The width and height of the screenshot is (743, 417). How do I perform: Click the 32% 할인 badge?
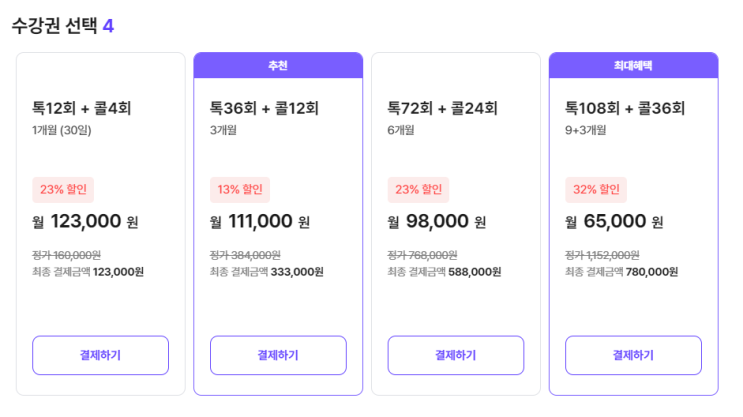tap(596, 189)
